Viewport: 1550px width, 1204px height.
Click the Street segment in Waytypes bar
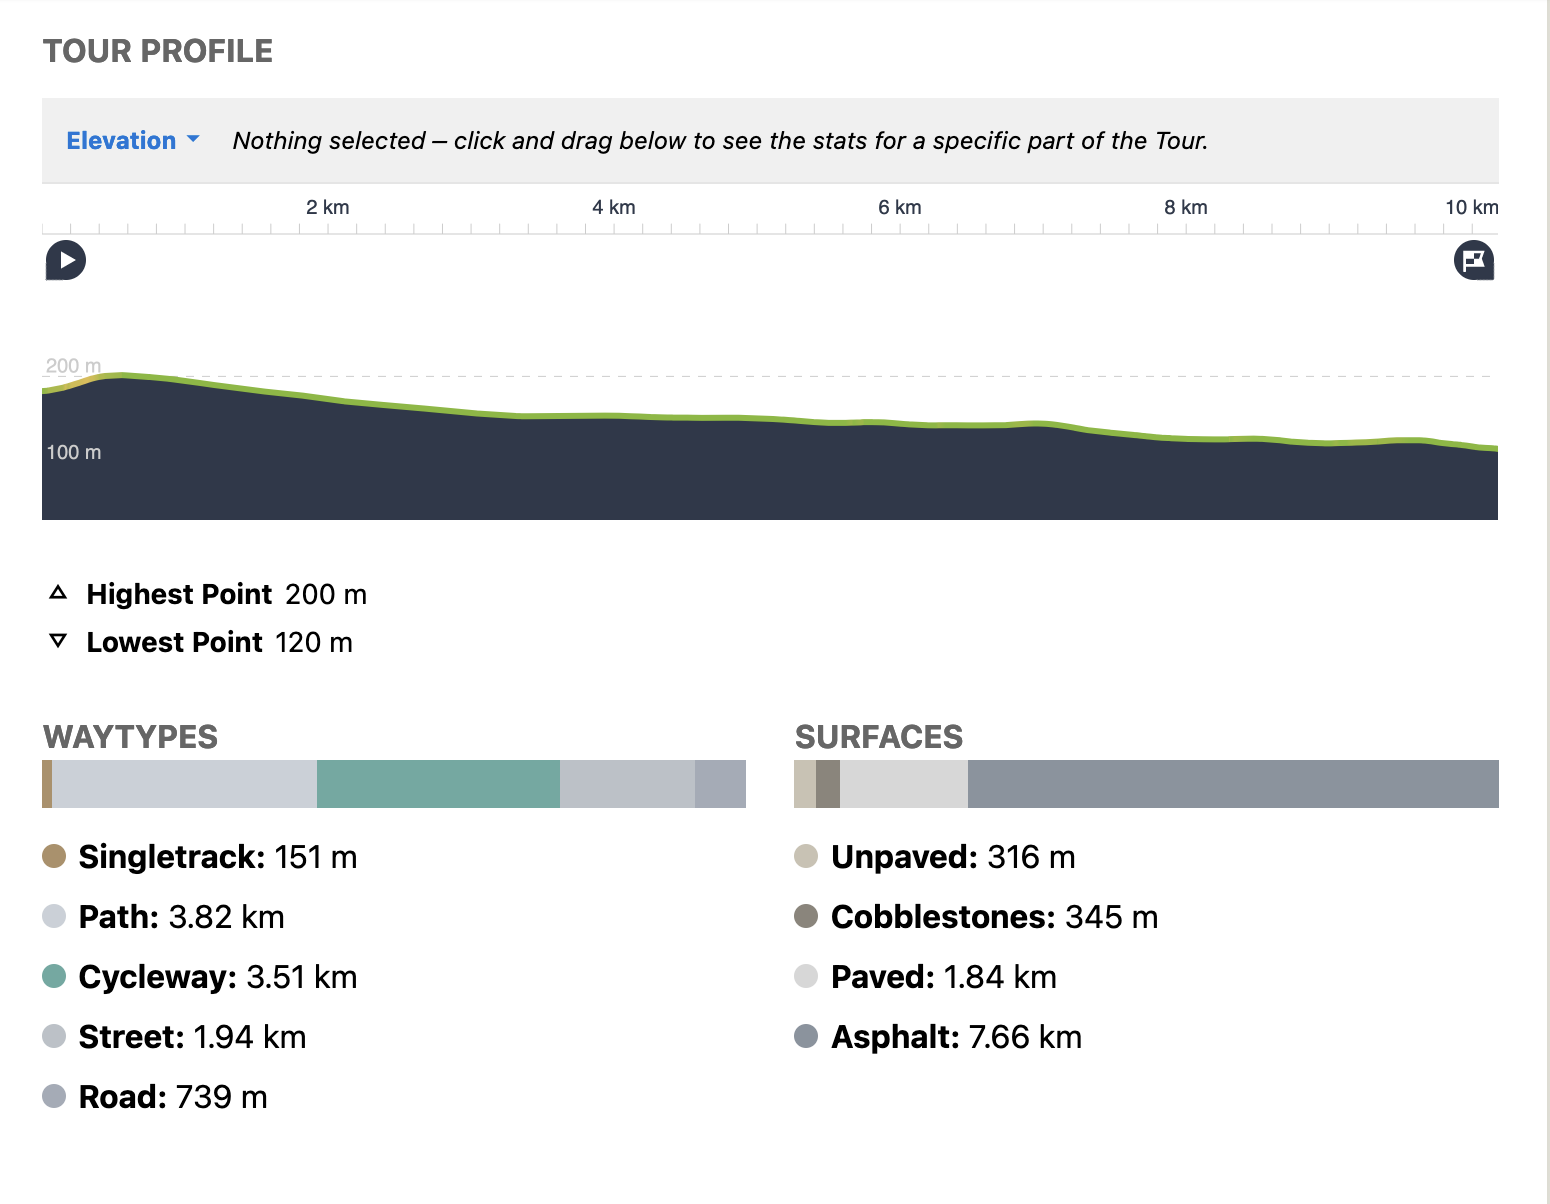tap(627, 784)
